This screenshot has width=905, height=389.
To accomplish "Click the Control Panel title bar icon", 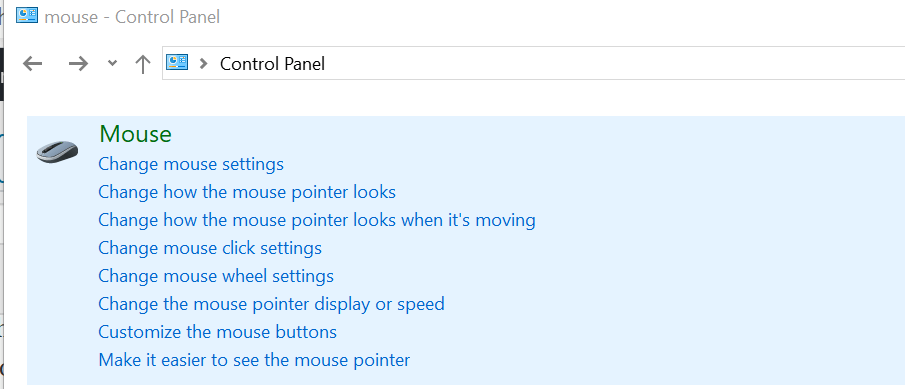I will pos(27,15).
